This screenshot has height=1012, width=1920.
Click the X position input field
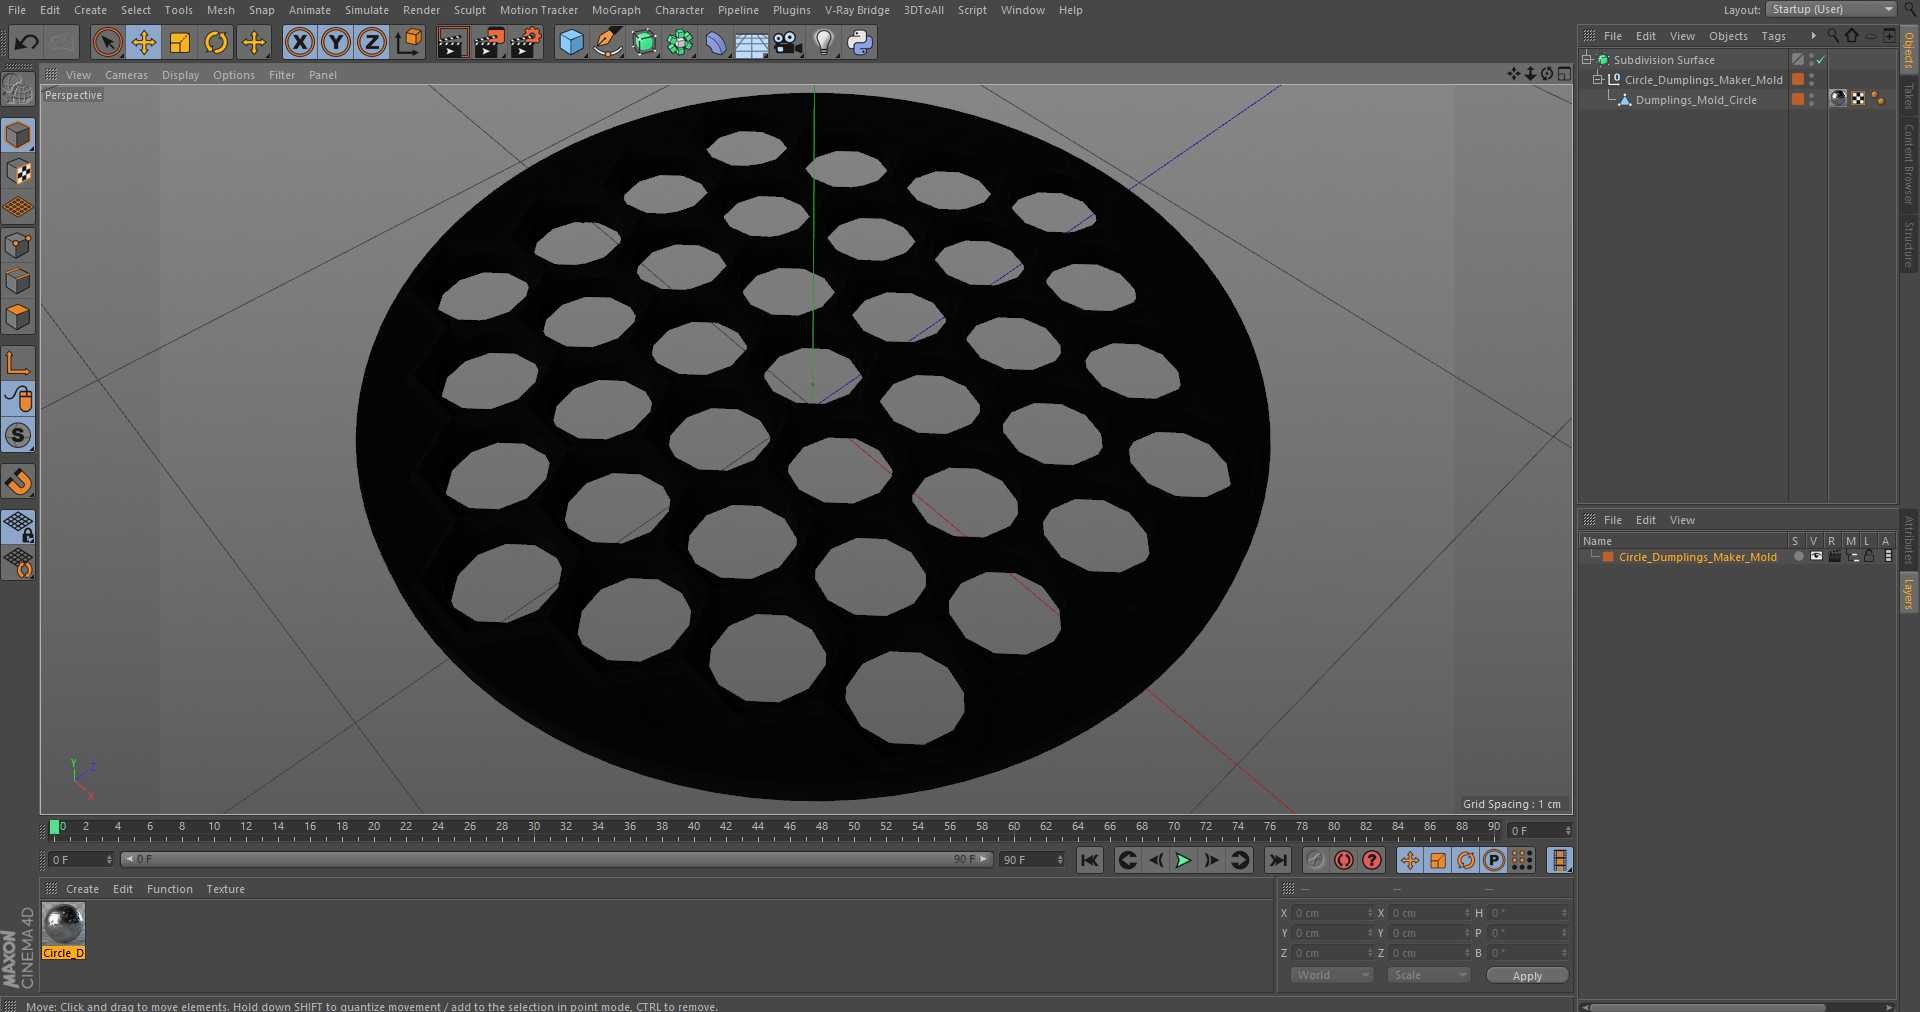1333,913
